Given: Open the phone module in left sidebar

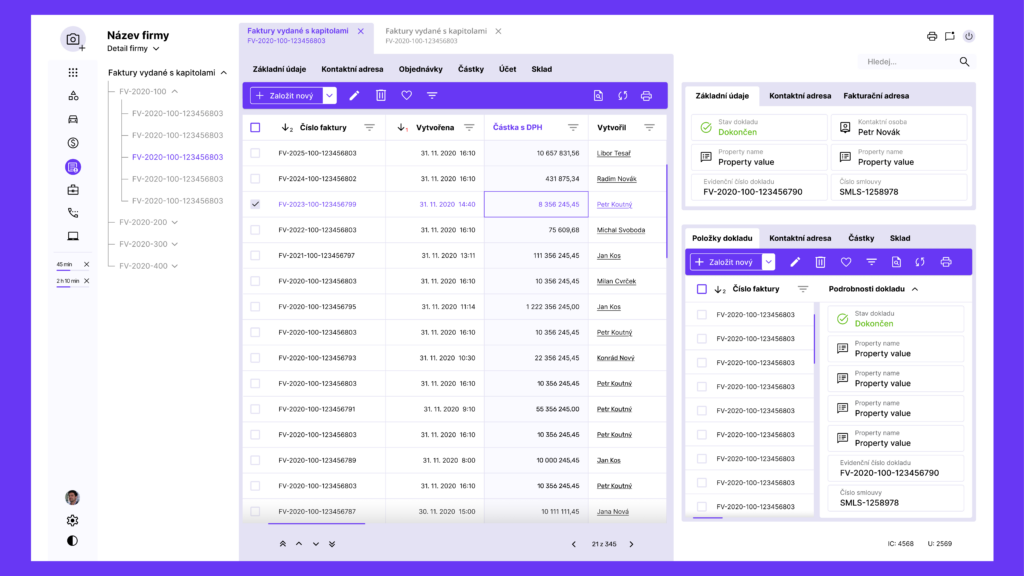Looking at the screenshot, I should [x=73, y=213].
